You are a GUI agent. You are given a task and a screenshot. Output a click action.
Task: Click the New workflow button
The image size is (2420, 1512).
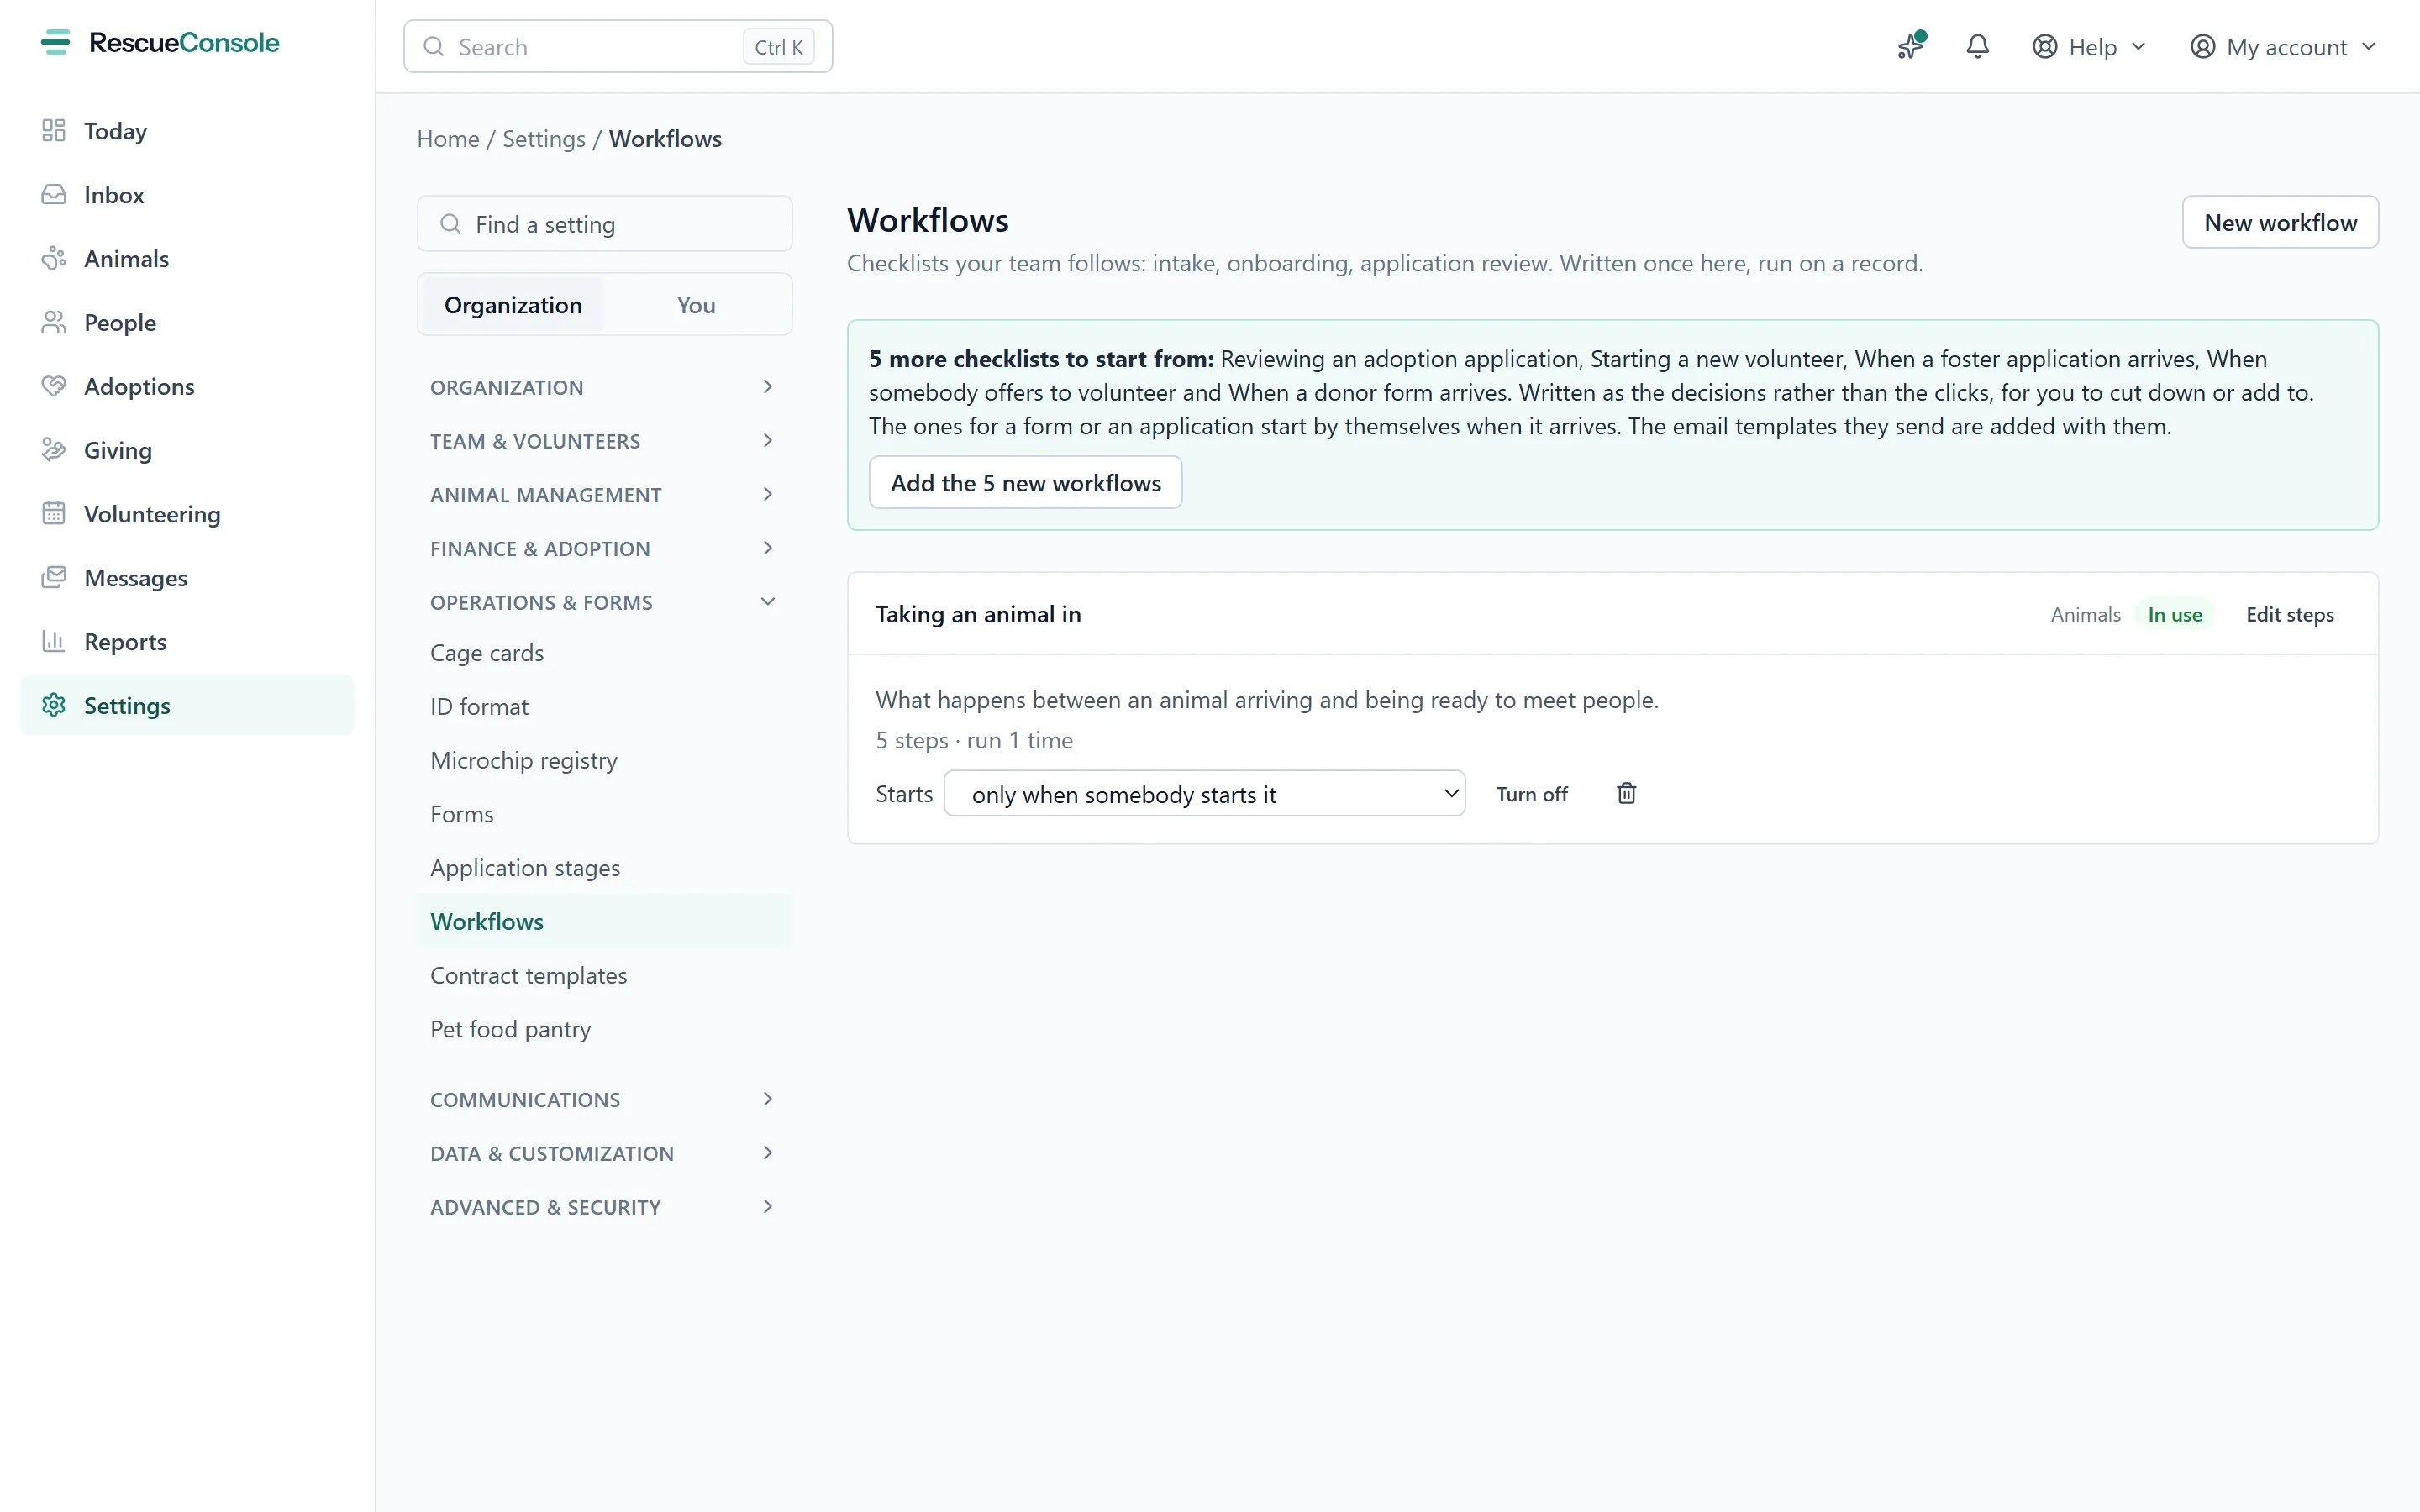coord(2280,222)
